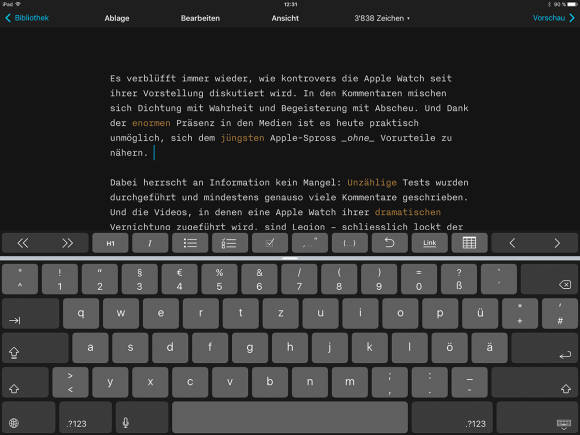Tap the angle brackets < > key
The height and width of the screenshot is (435, 580).
point(70,382)
